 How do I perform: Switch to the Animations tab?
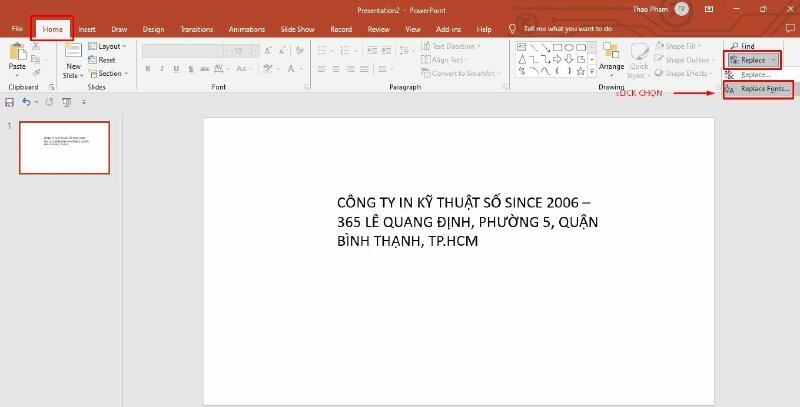click(246, 29)
